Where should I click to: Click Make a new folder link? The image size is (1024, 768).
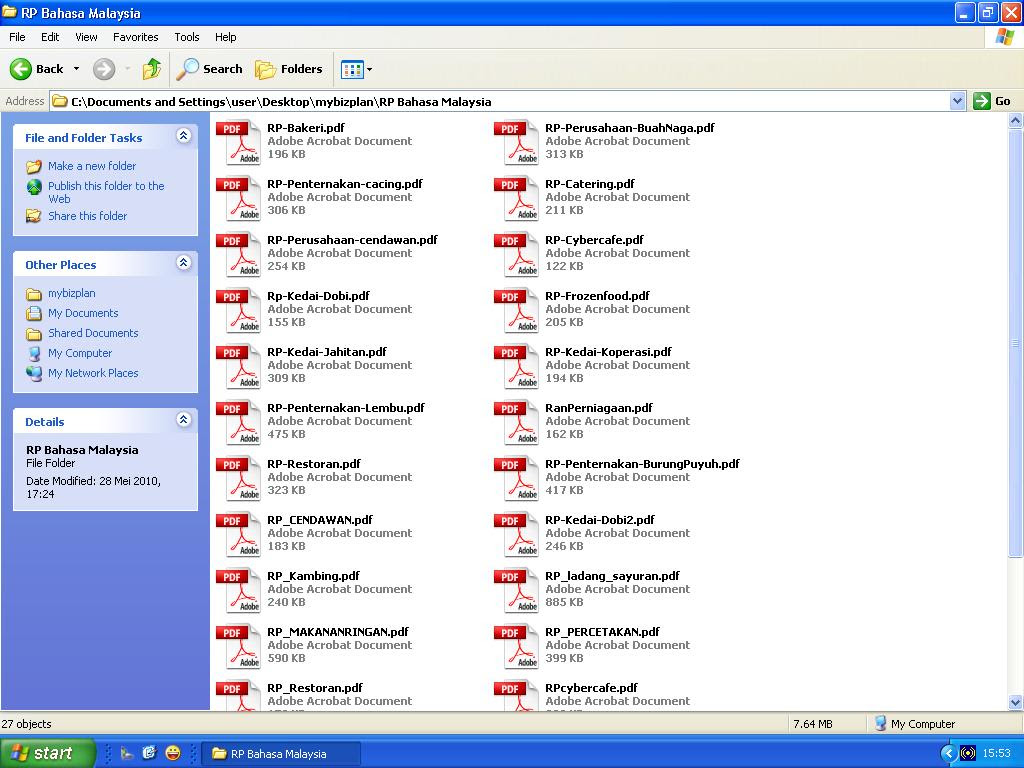[x=92, y=166]
